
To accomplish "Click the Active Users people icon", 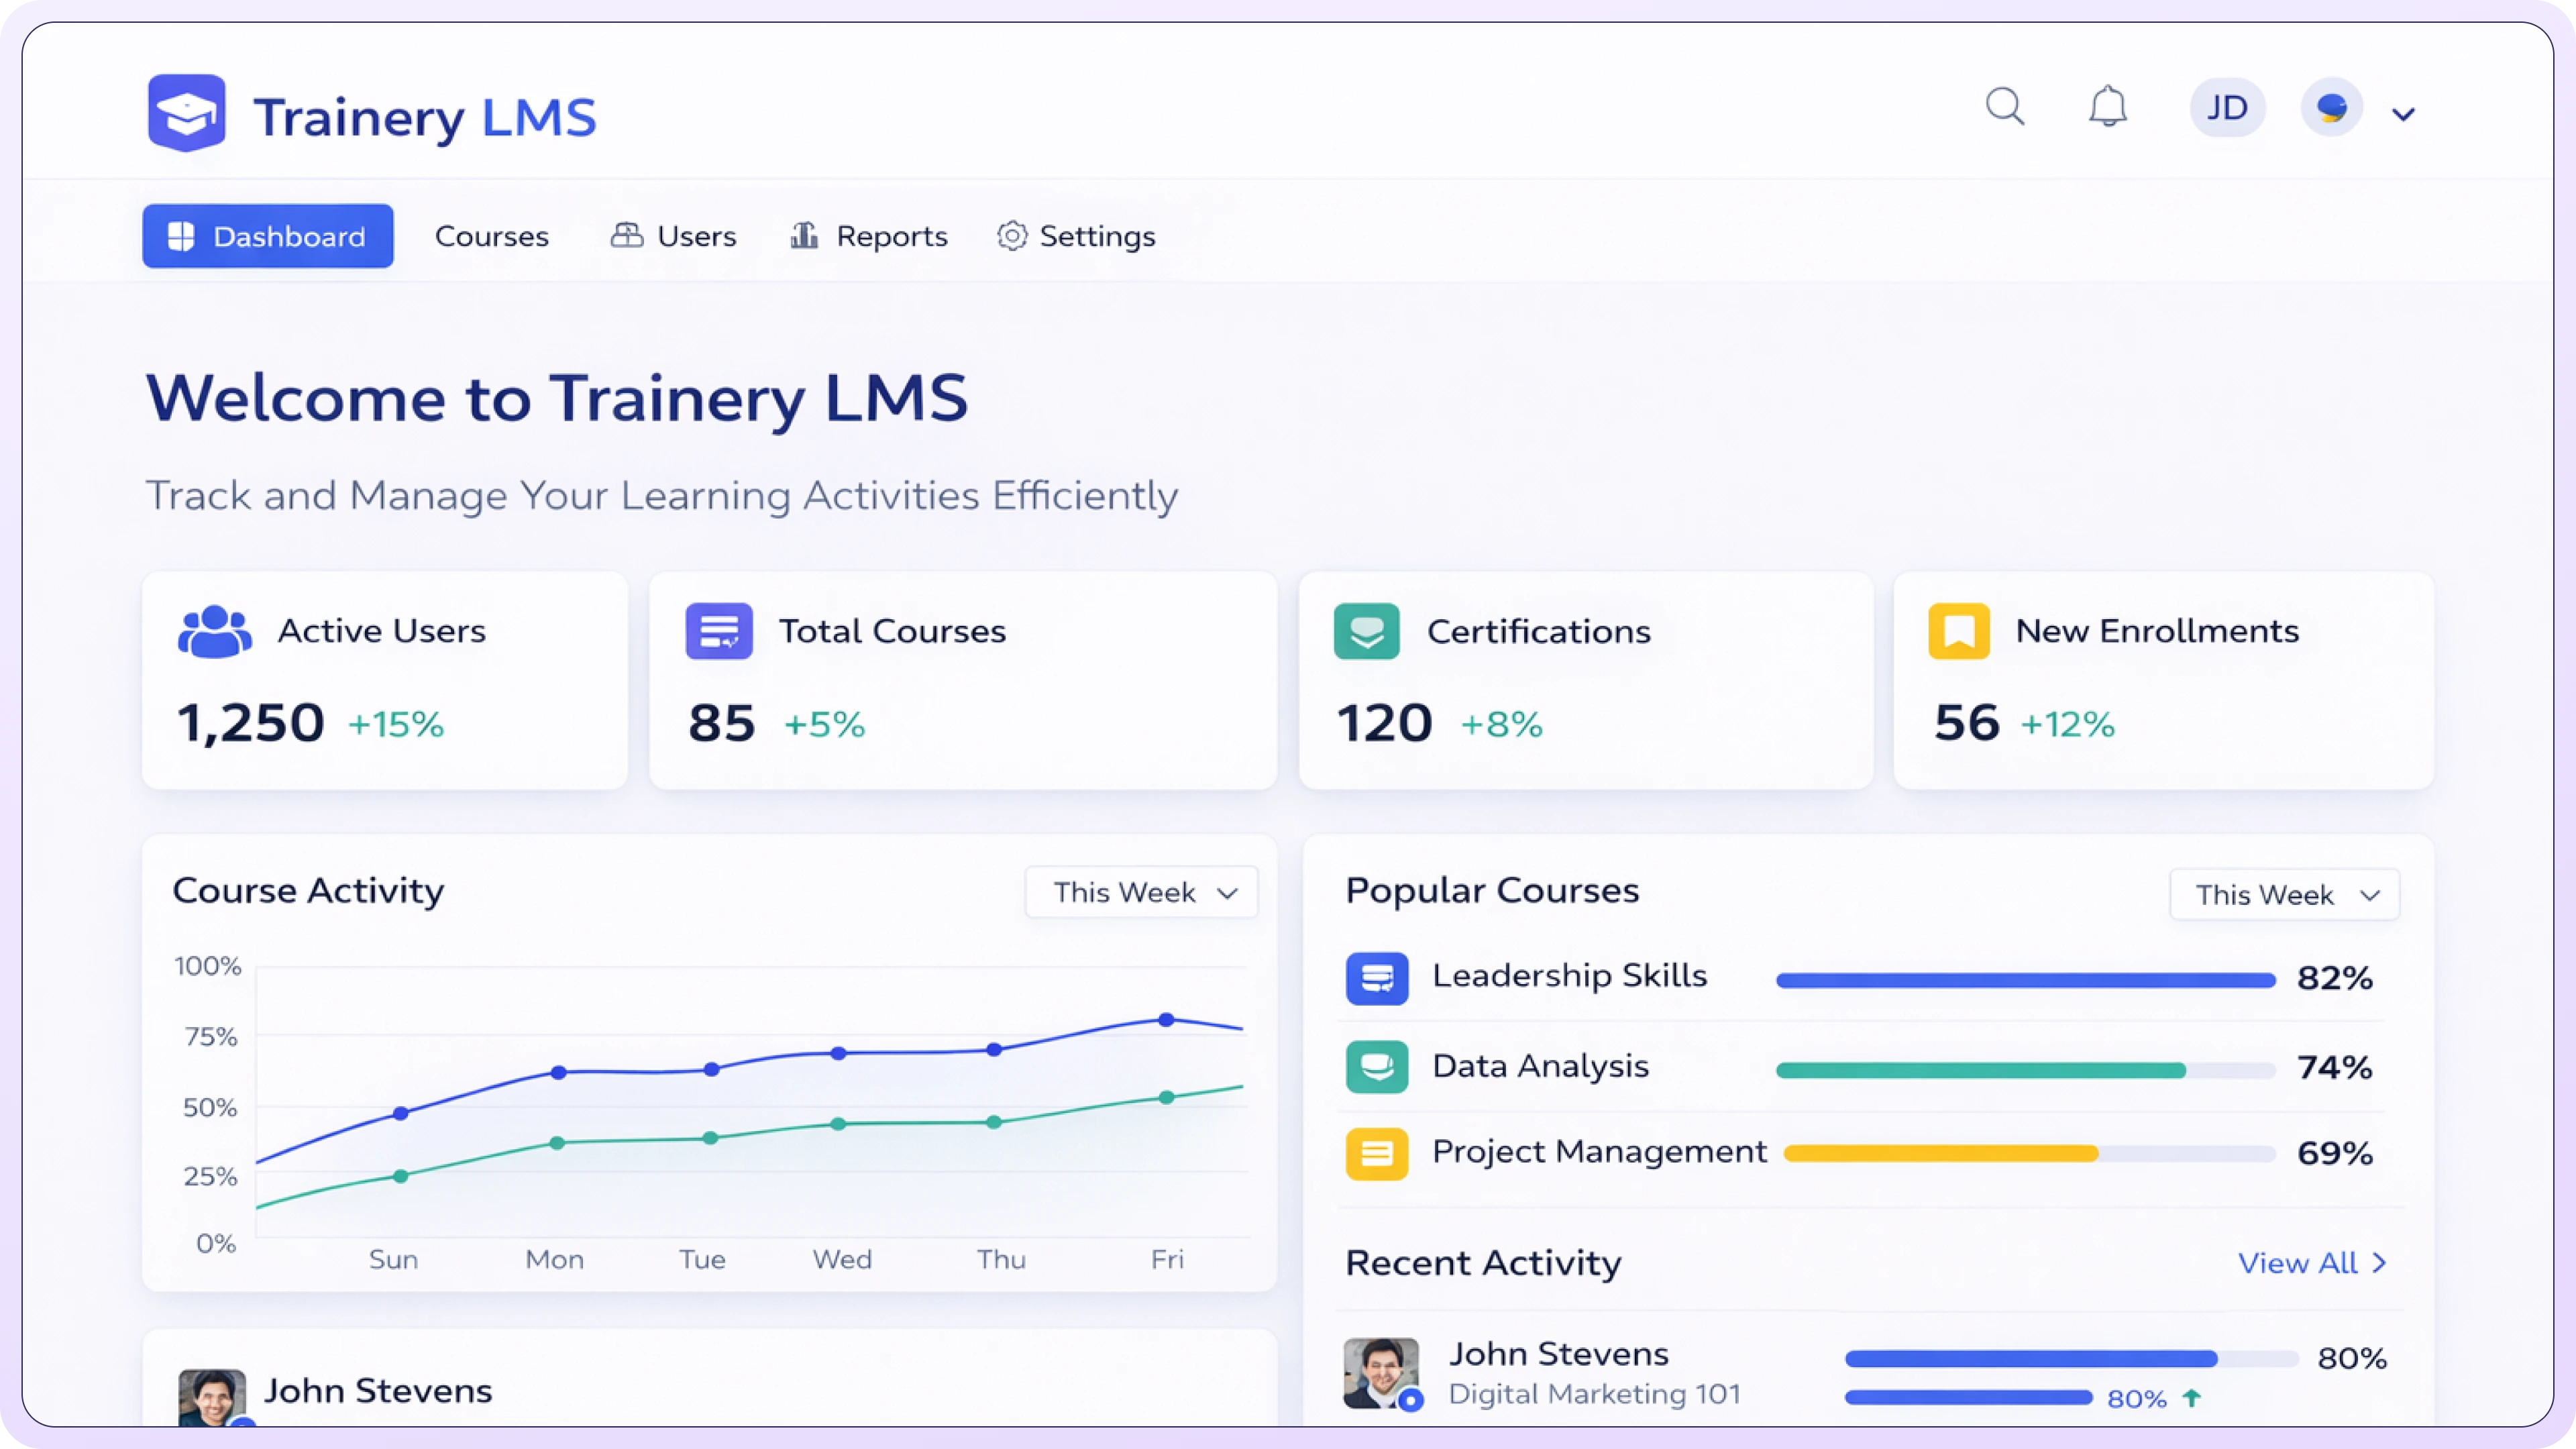I will click(x=213, y=631).
